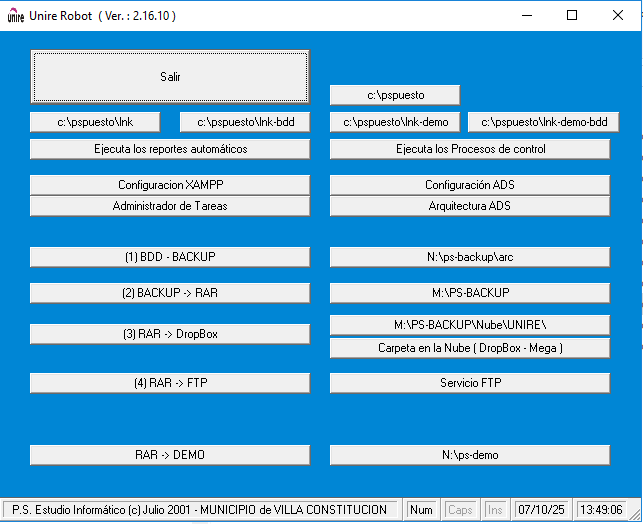Open the c:\pspuesto folder button

click(x=395, y=95)
